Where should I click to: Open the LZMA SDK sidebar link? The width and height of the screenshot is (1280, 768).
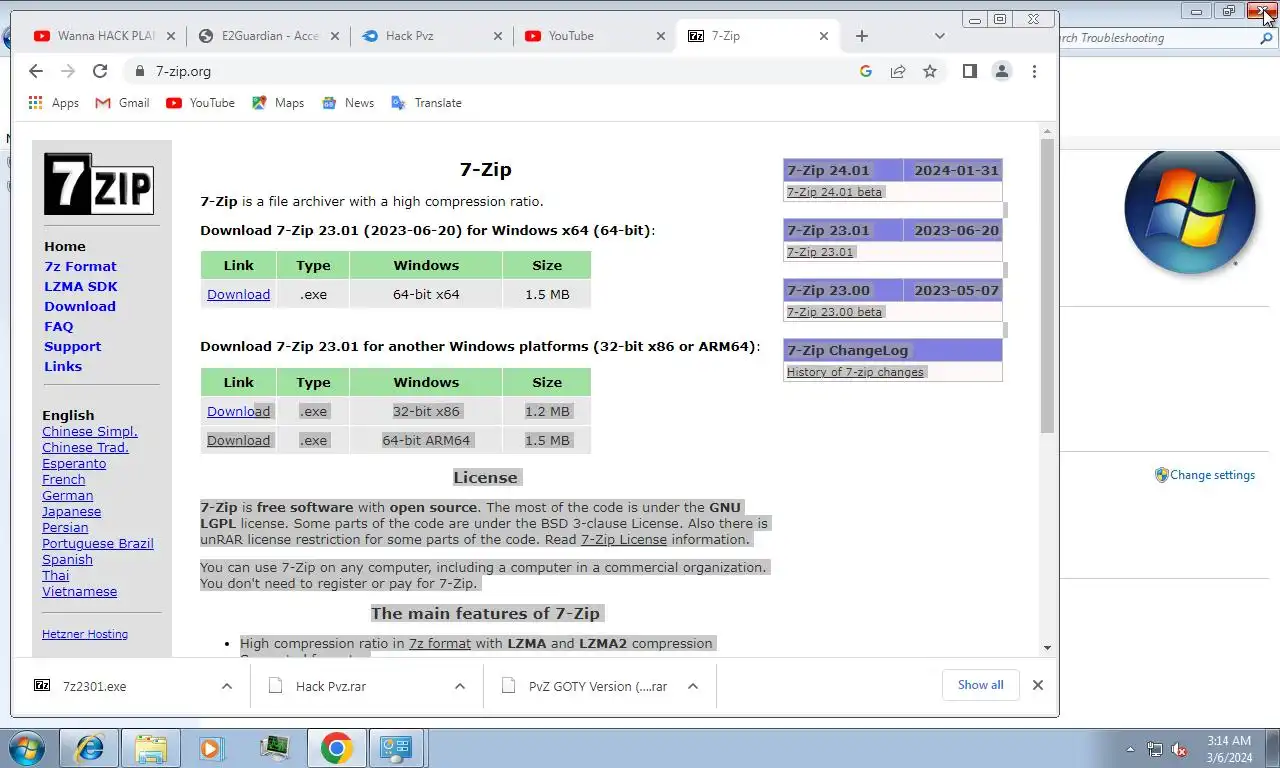80,286
